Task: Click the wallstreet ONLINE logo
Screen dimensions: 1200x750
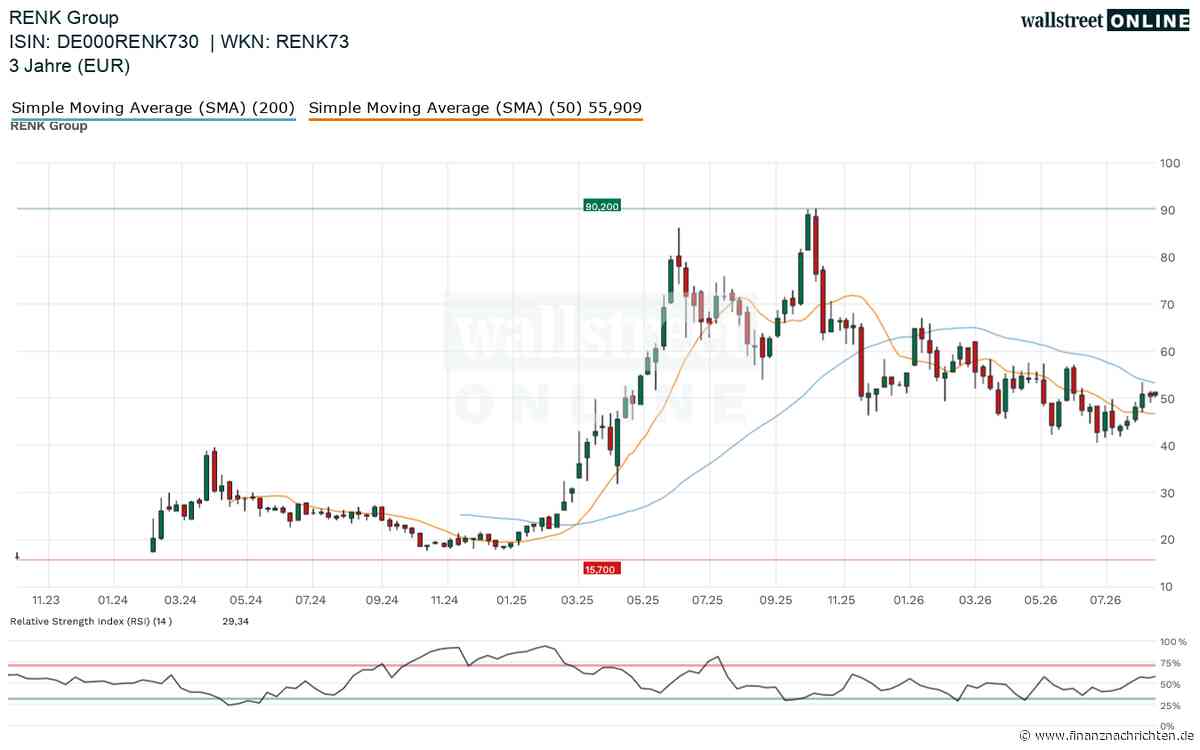Action: click(x=1105, y=20)
